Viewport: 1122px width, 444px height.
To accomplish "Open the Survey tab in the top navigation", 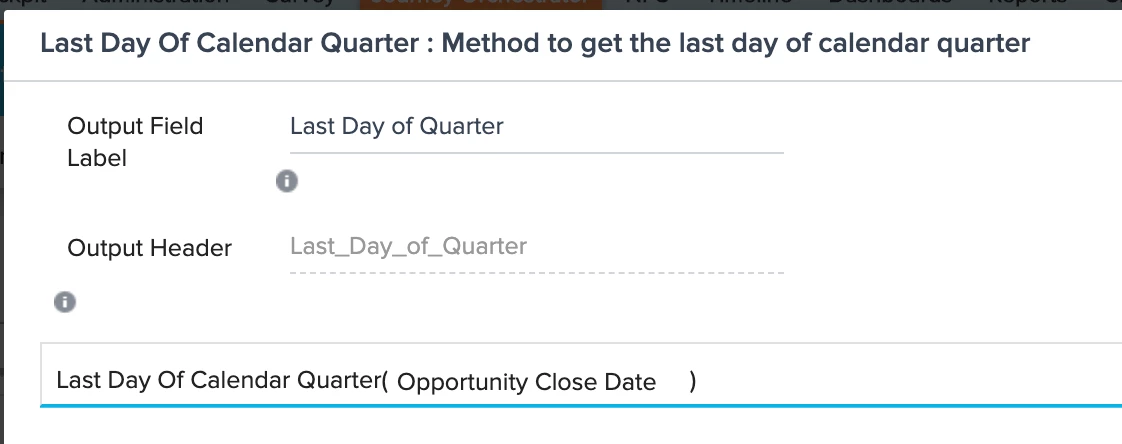I will [x=300, y=3].
